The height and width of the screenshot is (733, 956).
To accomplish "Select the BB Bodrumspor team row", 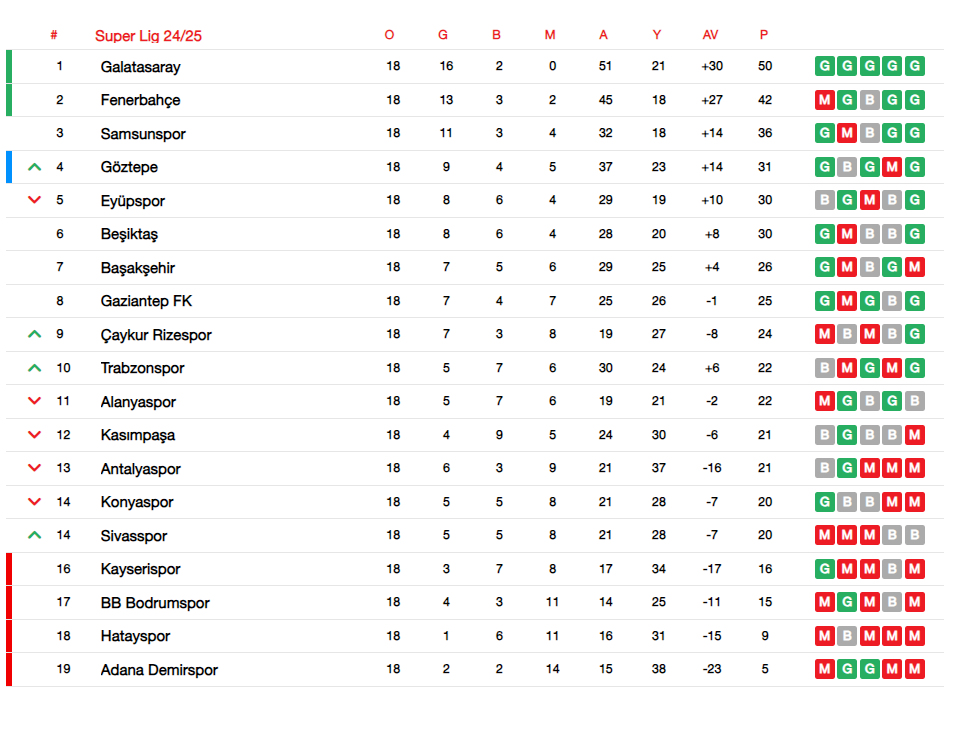I will tap(475, 602).
